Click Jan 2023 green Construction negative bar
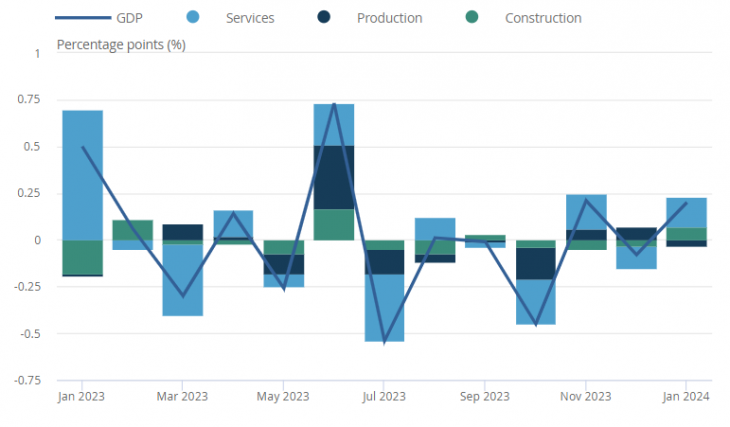Image resolution: width=730 pixels, height=427 pixels. [83, 258]
